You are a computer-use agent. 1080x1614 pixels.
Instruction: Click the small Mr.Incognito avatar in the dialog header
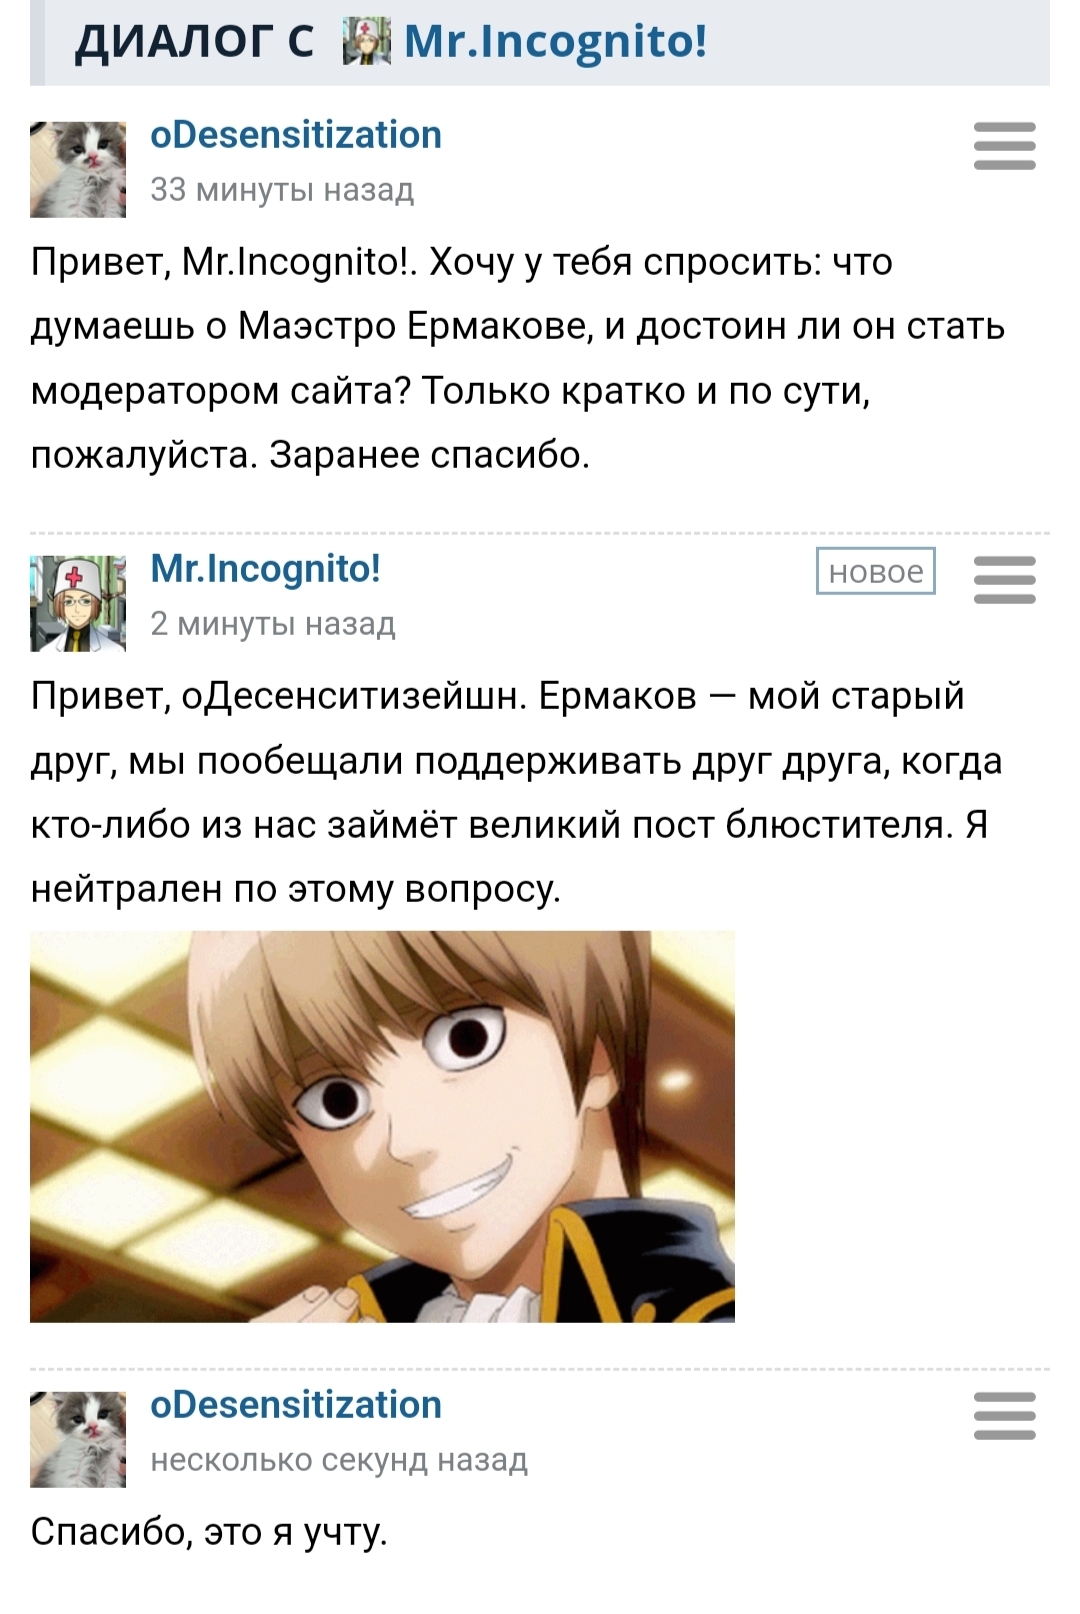tap(366, 43)
